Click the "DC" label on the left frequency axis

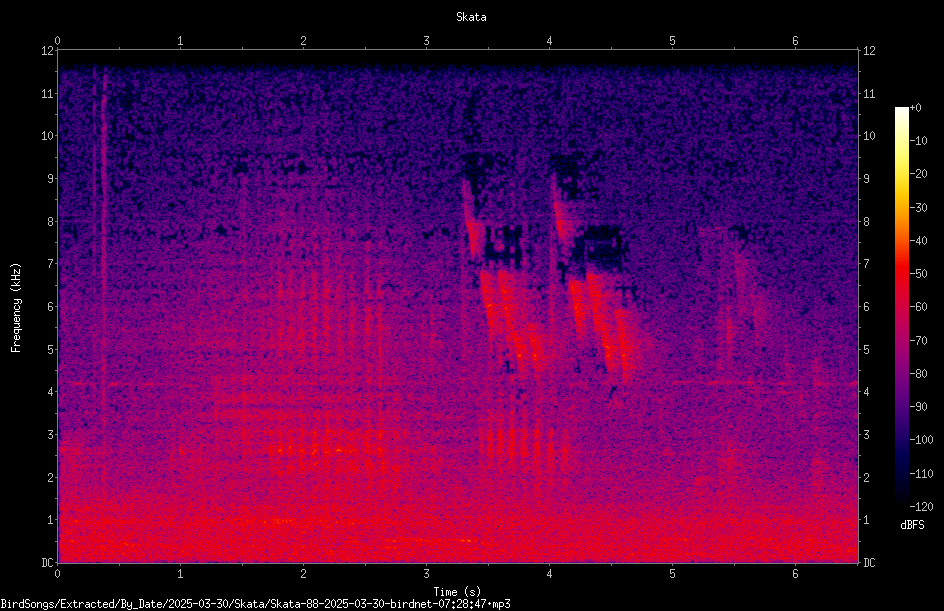(x=48, y=562)
